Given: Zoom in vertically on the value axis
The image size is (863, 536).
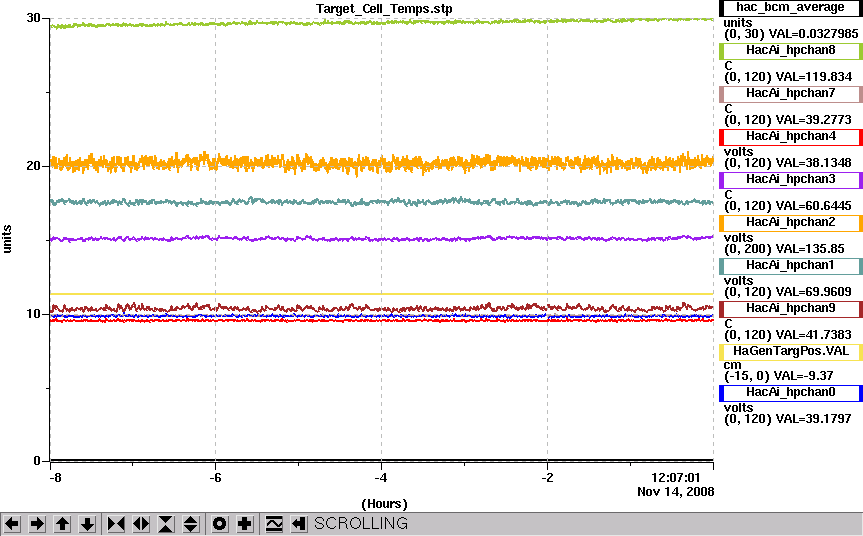Looking at the screenshot, I should tap(166, 523).
